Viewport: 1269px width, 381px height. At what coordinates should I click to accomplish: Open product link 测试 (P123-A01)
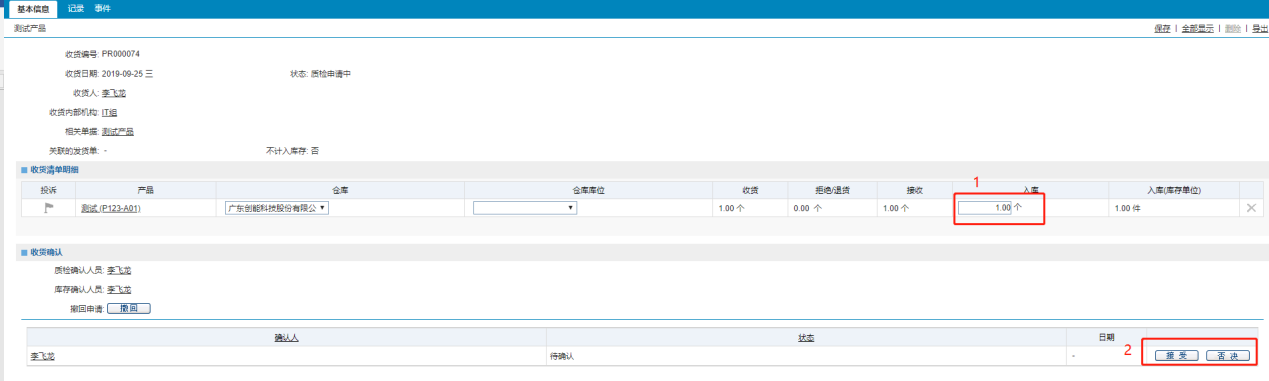(x=111, y=208)
